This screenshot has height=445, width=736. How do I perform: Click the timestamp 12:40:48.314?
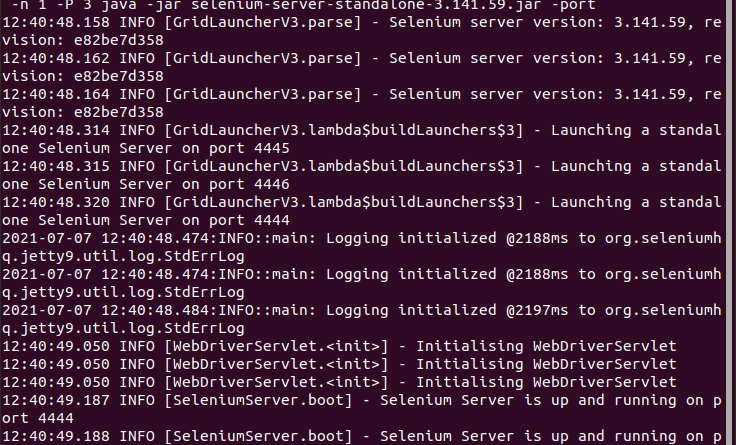56,130
